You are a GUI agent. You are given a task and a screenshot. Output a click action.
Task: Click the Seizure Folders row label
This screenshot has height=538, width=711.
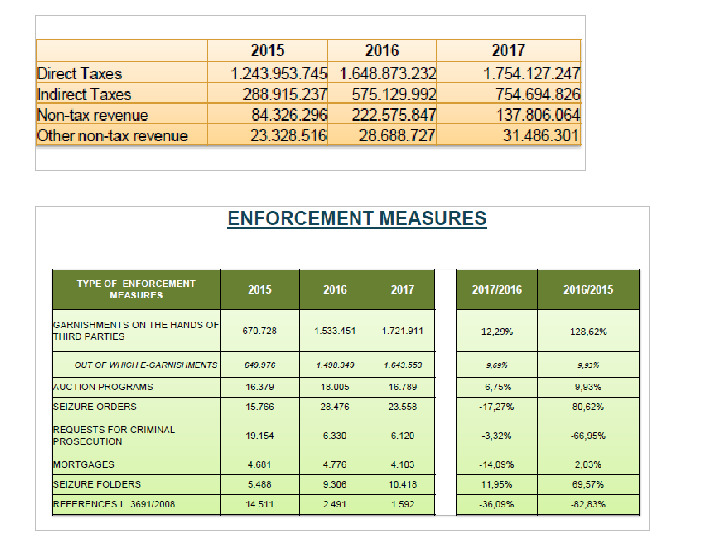pos(97,484)
